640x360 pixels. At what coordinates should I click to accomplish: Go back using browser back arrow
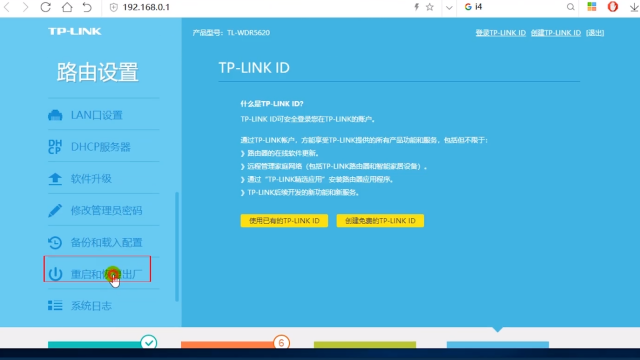[x=7, y=7]
